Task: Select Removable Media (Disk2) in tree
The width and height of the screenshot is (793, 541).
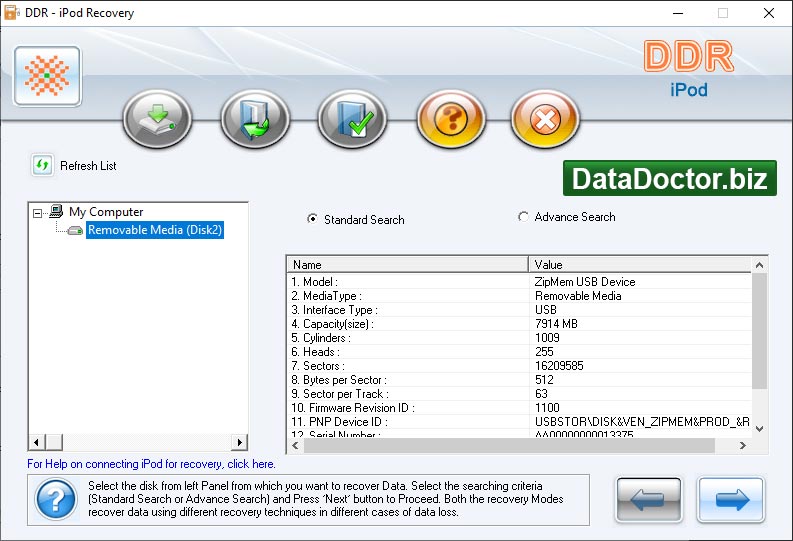Action: pos(155,230)
